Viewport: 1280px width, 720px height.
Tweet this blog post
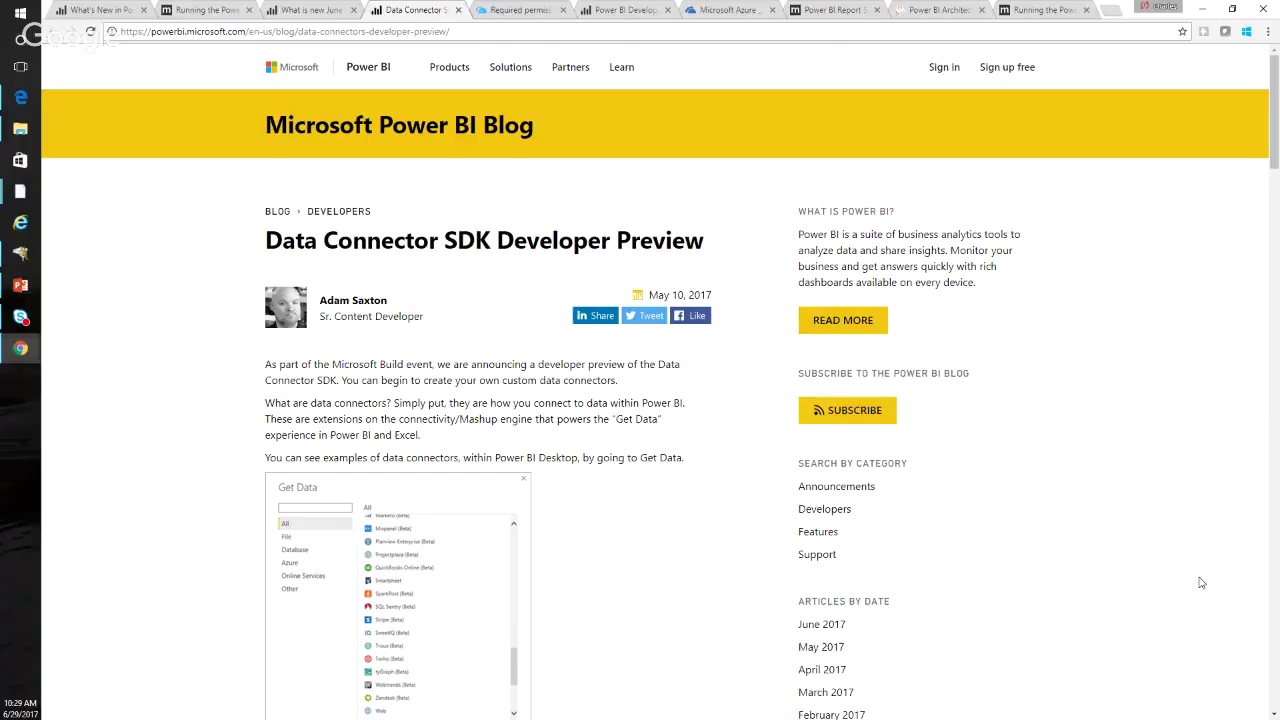[x=644, y=316]
